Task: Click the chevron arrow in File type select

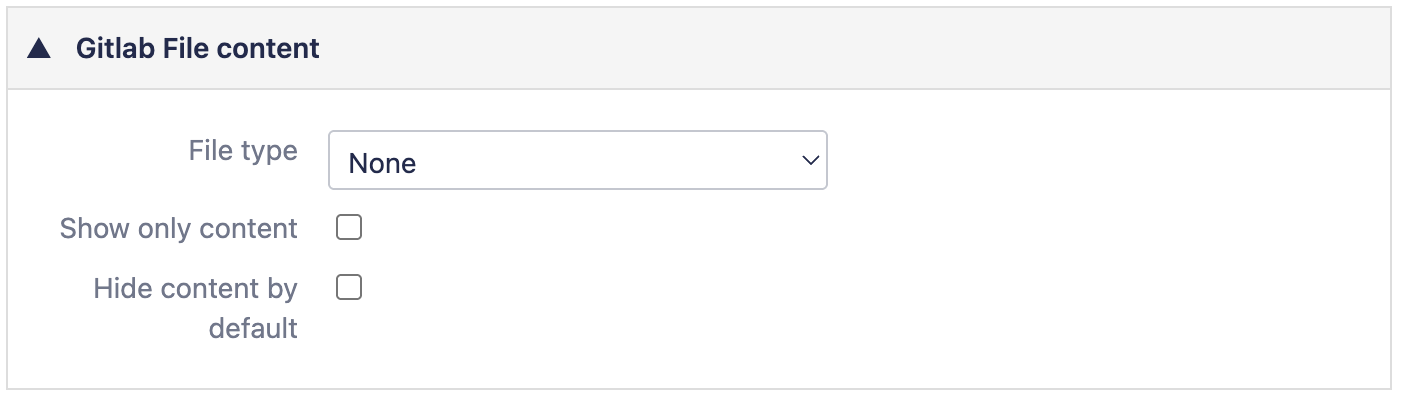Action: [x=810, y=161]
